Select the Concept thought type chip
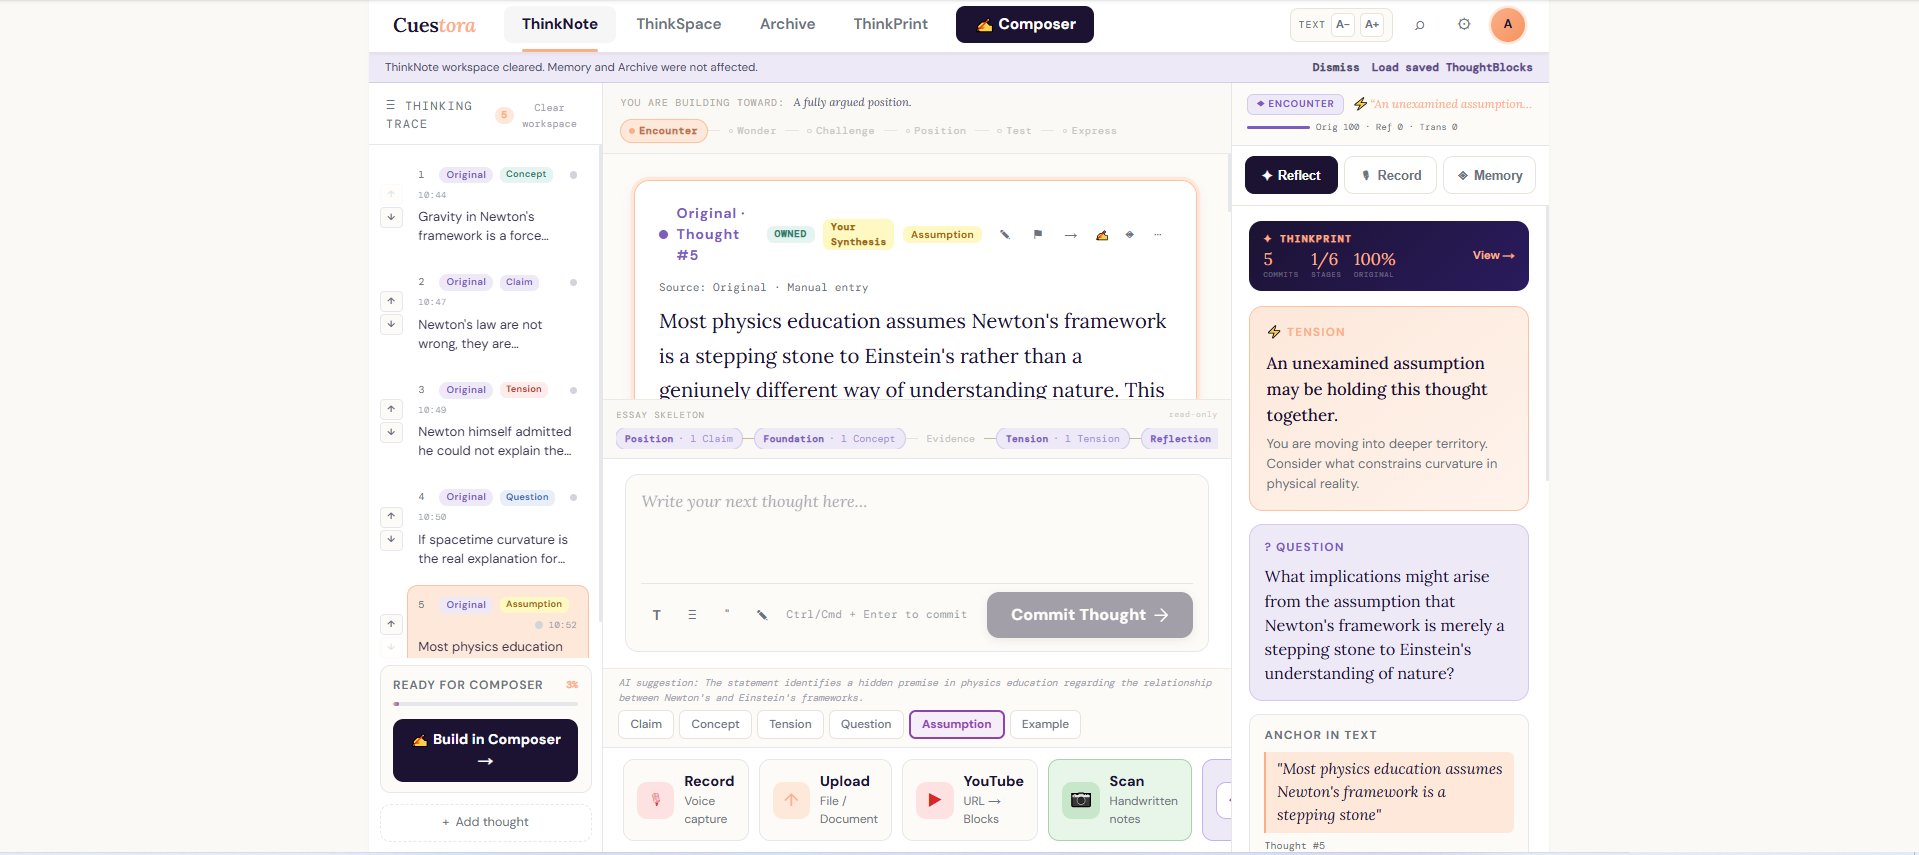 pos(715,724)
